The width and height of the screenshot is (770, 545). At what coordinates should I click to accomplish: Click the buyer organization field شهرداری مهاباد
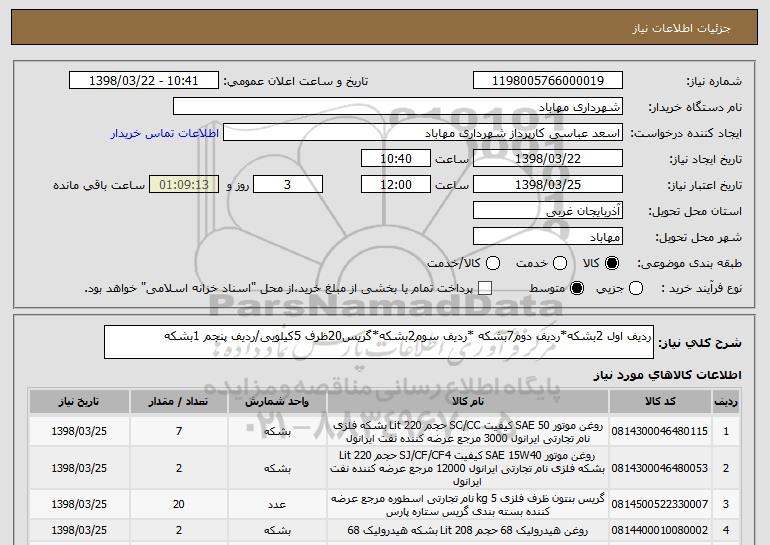coord(398,107)
